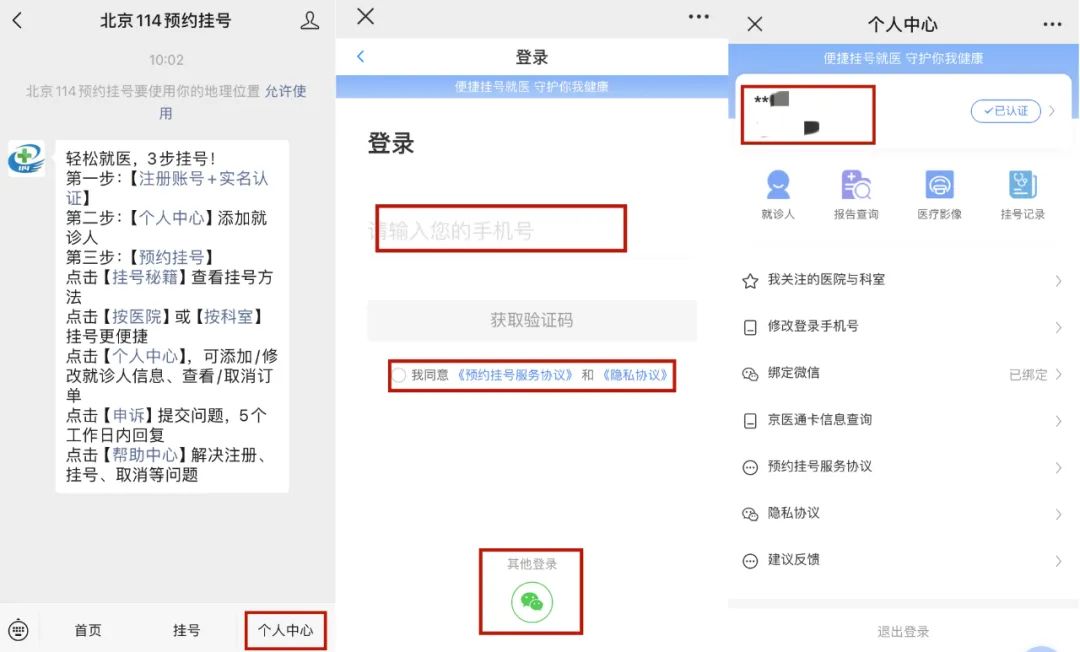The image size is (1080, 652).
Task: Open the 绑定微信 row
Action: click(903, 374)
